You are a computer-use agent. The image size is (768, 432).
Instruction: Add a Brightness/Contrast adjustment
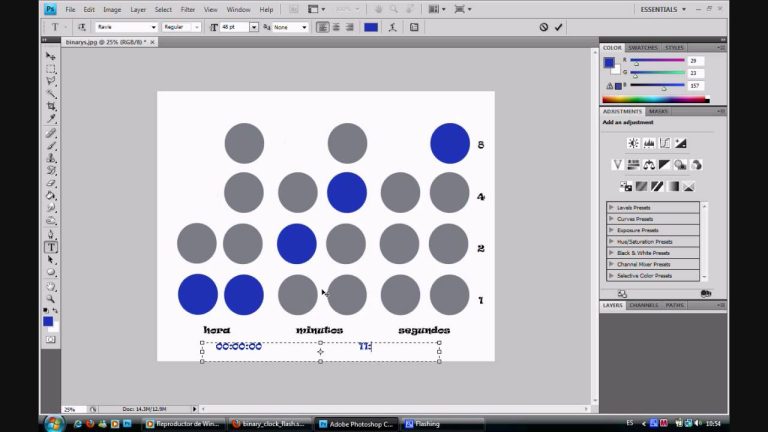coord(633,144)
